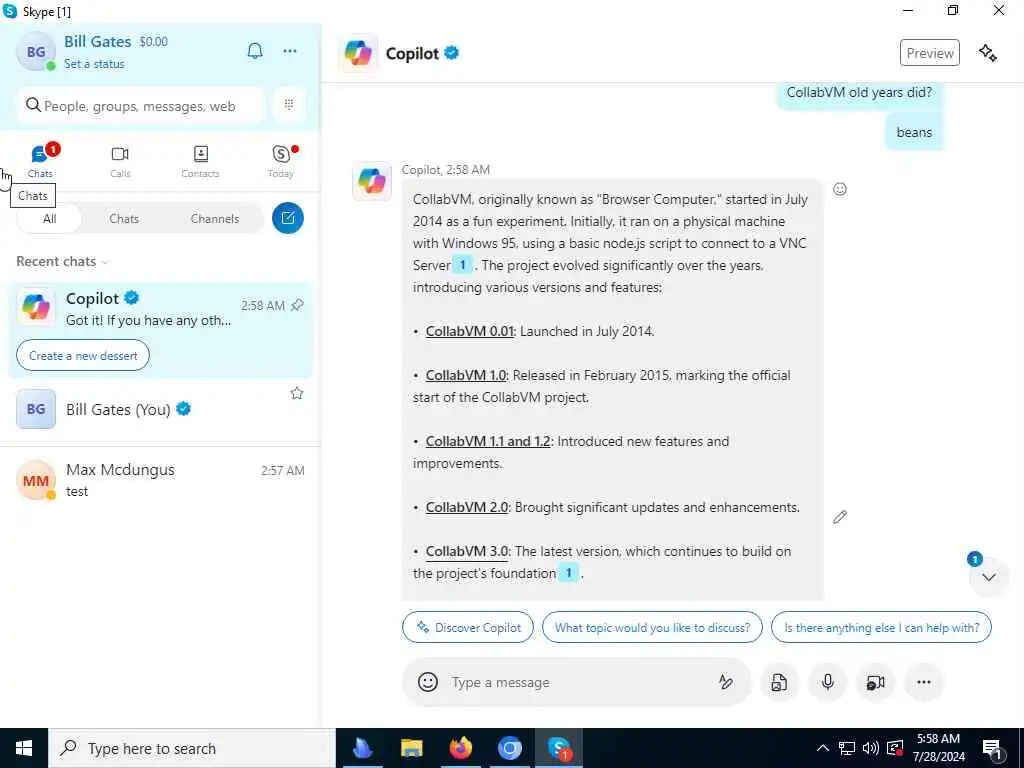Image resolution: width=1024 pixels, height=768 pixels.
Task: Launch Firefox from the taskbar
Action: coord(460,748)
